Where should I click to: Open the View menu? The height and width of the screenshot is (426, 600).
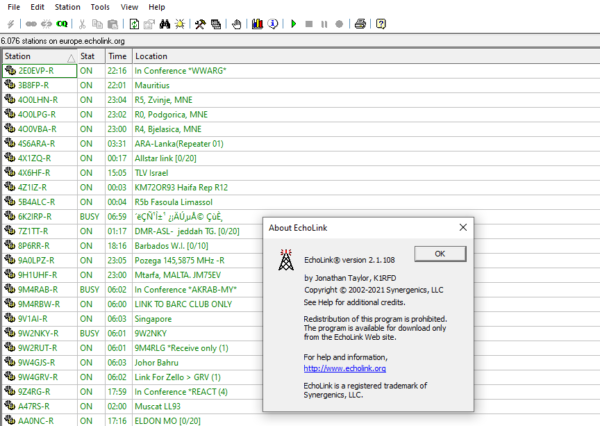(x=129, y=7)
